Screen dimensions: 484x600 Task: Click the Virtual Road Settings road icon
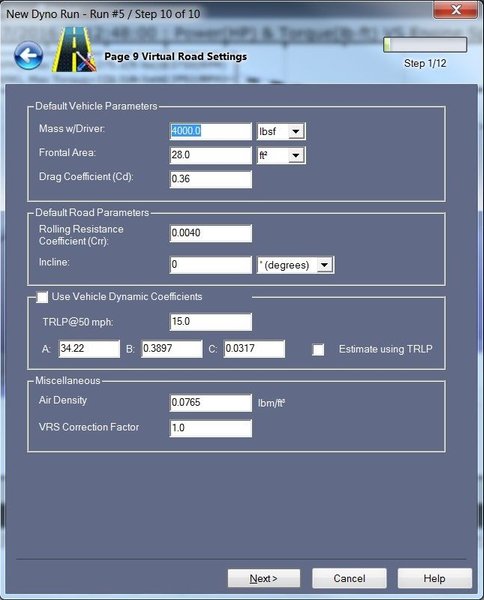[x=74, y=50]
